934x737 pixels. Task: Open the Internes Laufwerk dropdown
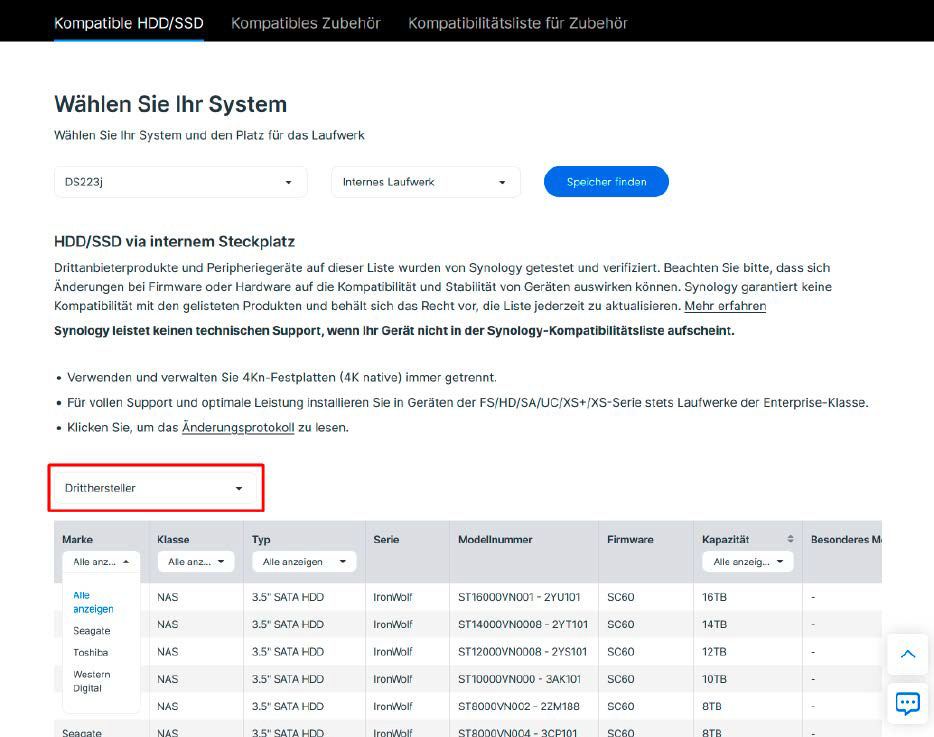pos(425,181)
